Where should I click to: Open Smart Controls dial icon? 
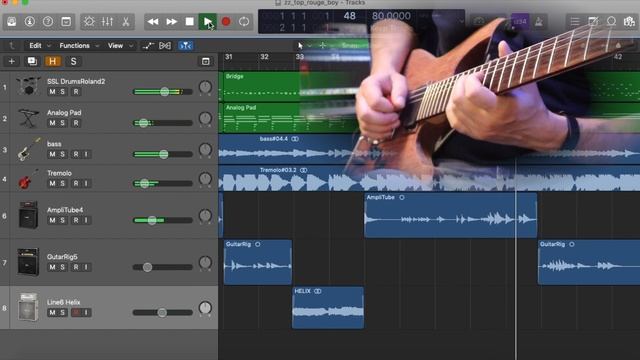coord(89,22)
